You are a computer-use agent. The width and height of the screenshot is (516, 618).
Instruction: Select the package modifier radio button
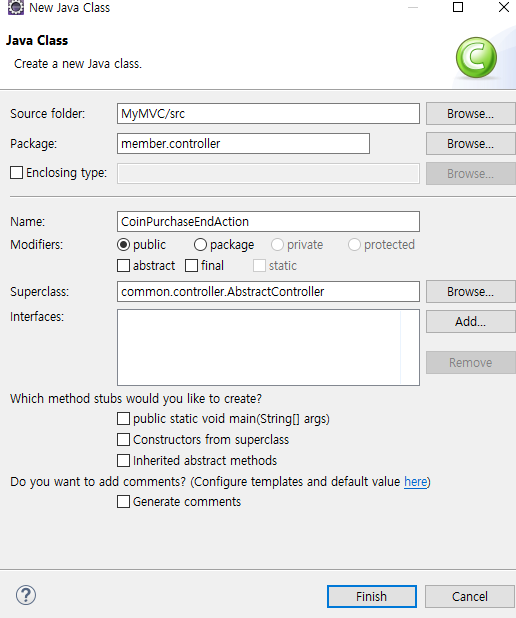click(200, 245)
